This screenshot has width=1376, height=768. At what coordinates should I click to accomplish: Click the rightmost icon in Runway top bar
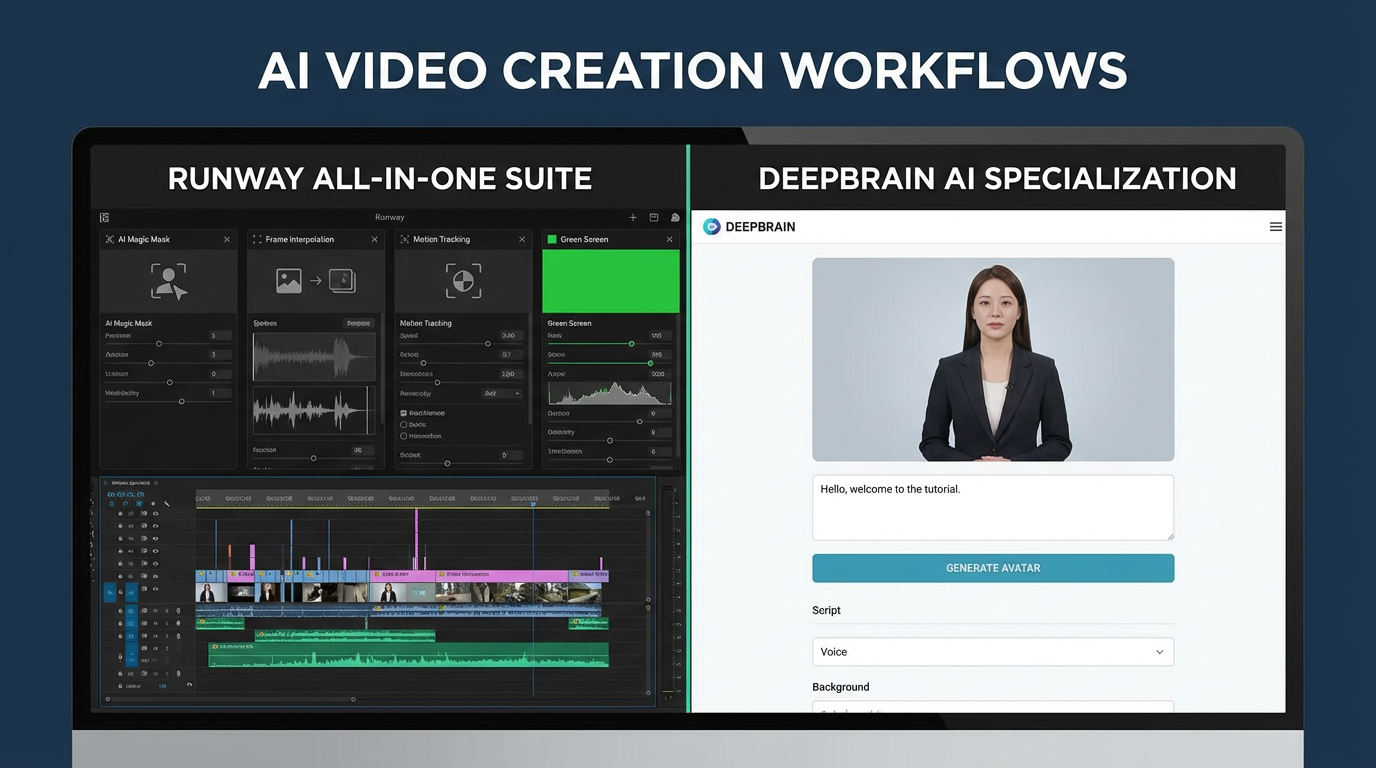point(675,217)
